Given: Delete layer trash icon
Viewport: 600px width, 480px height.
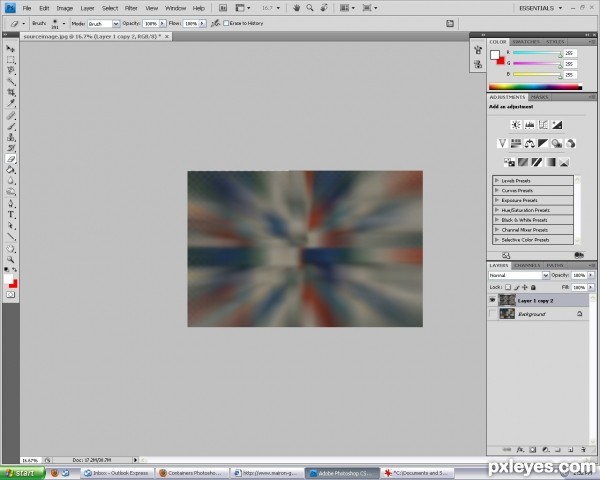Looking at the screenshot, I should point(583,450).
